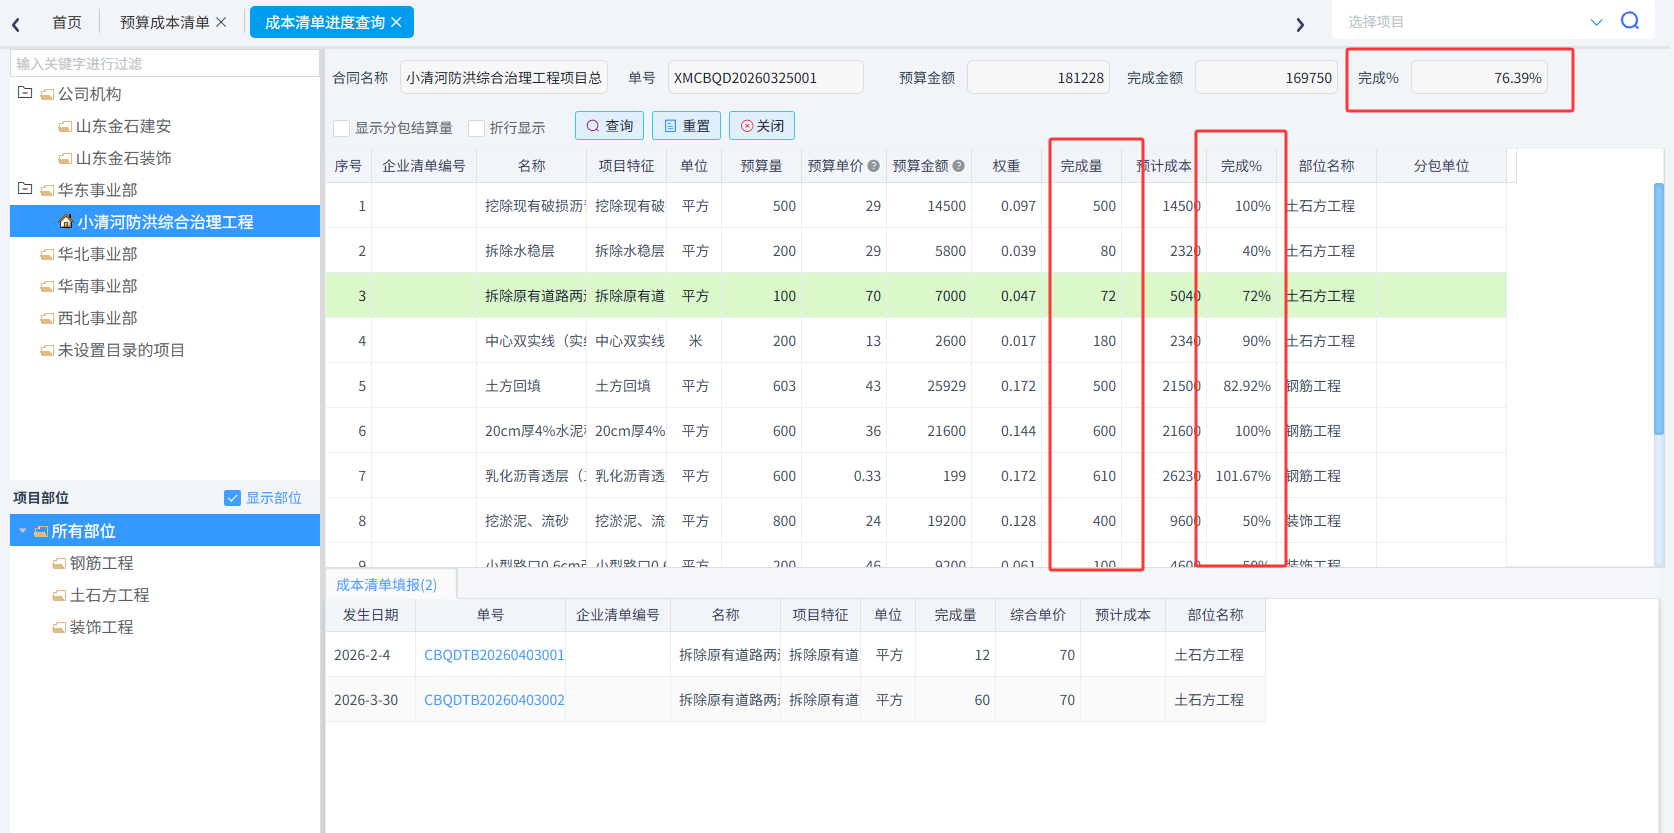Click the help icon beside 预算金额 header
Screen dimensions: 1674x833
tap(958, 166)
